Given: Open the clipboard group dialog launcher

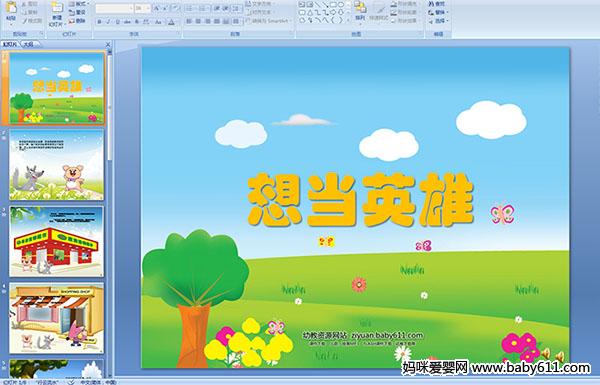Looking at the screenshot, I should tap(42, 34).
